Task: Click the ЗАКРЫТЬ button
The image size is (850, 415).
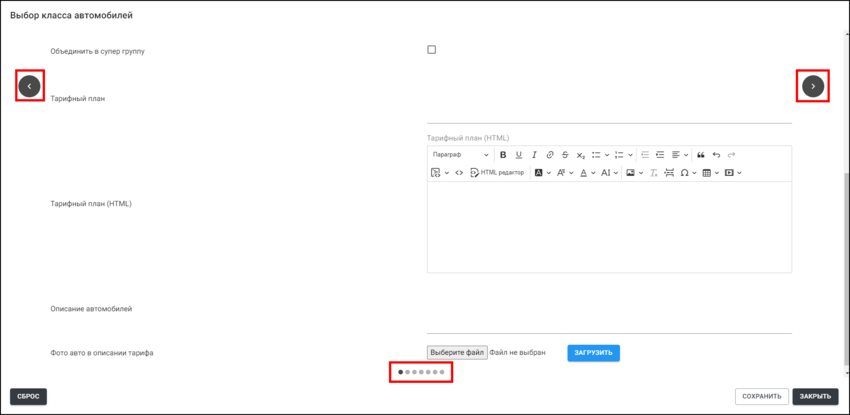Action: pyautogui.click(x=815, y=397)
